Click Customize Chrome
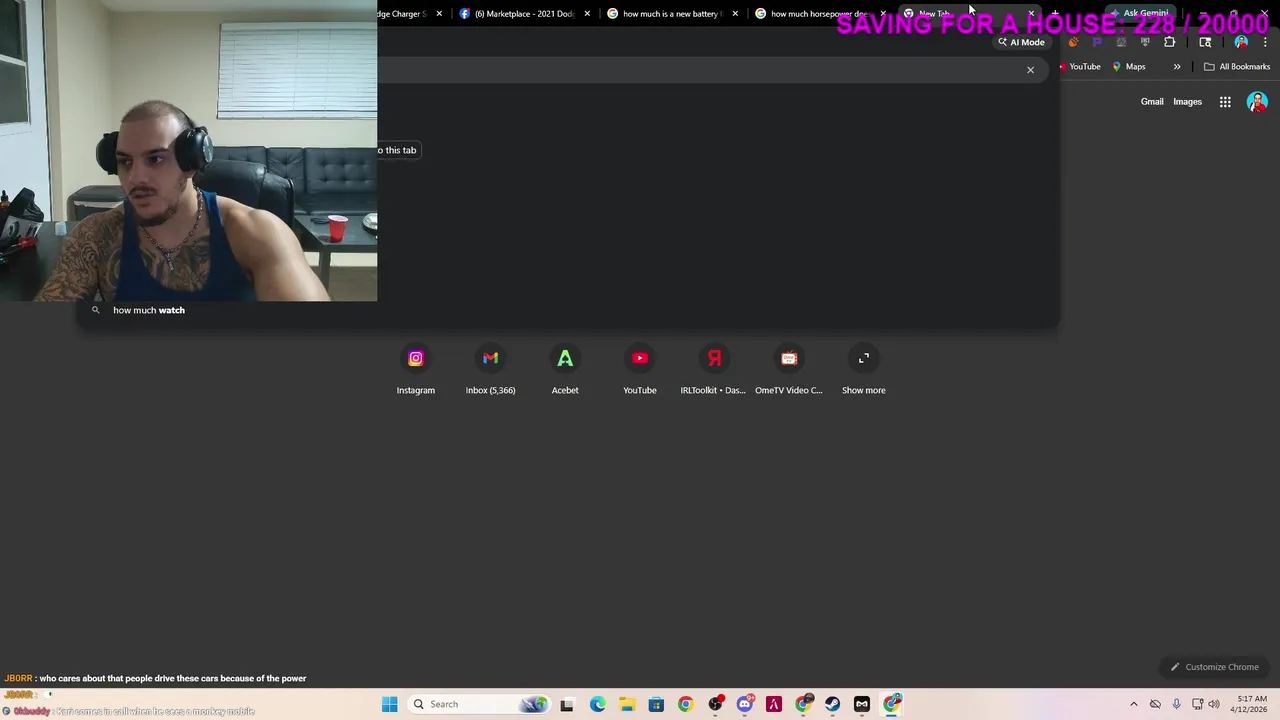 1215,667
